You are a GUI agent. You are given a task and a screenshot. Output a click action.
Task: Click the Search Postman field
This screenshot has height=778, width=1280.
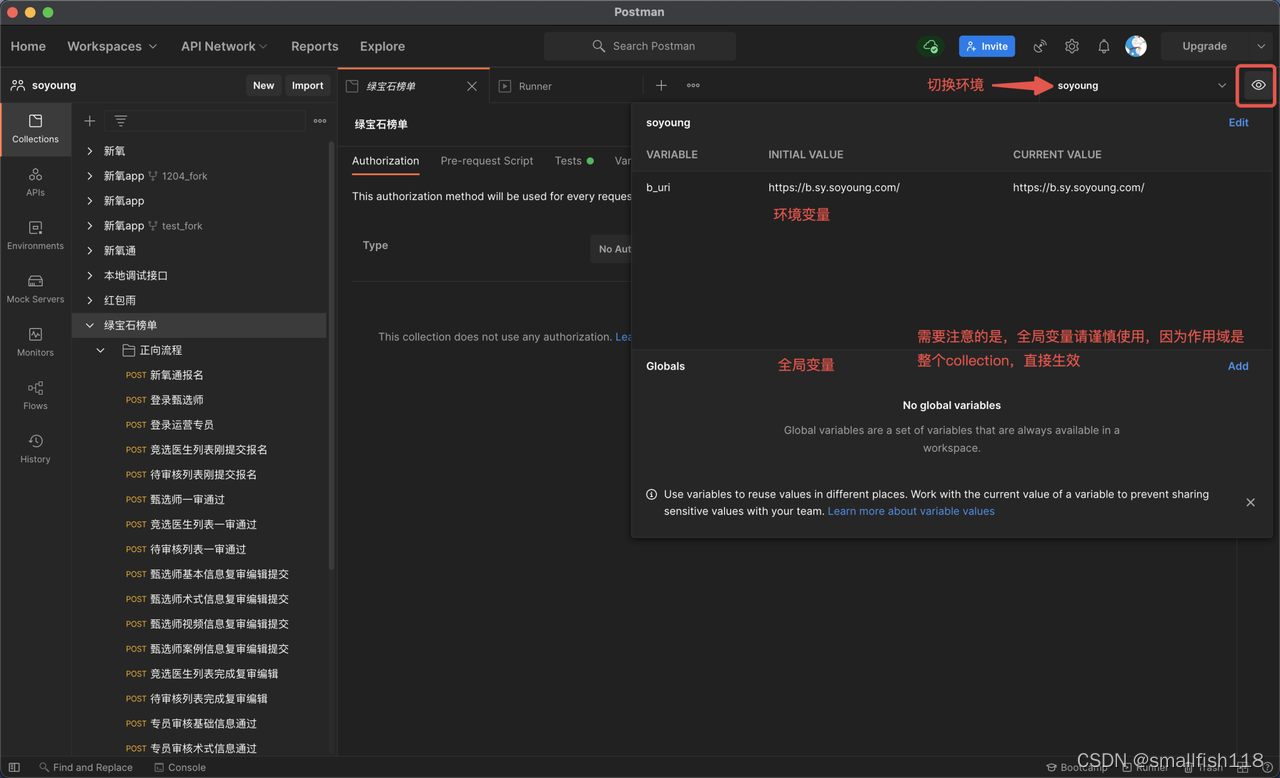pos(640,46)
